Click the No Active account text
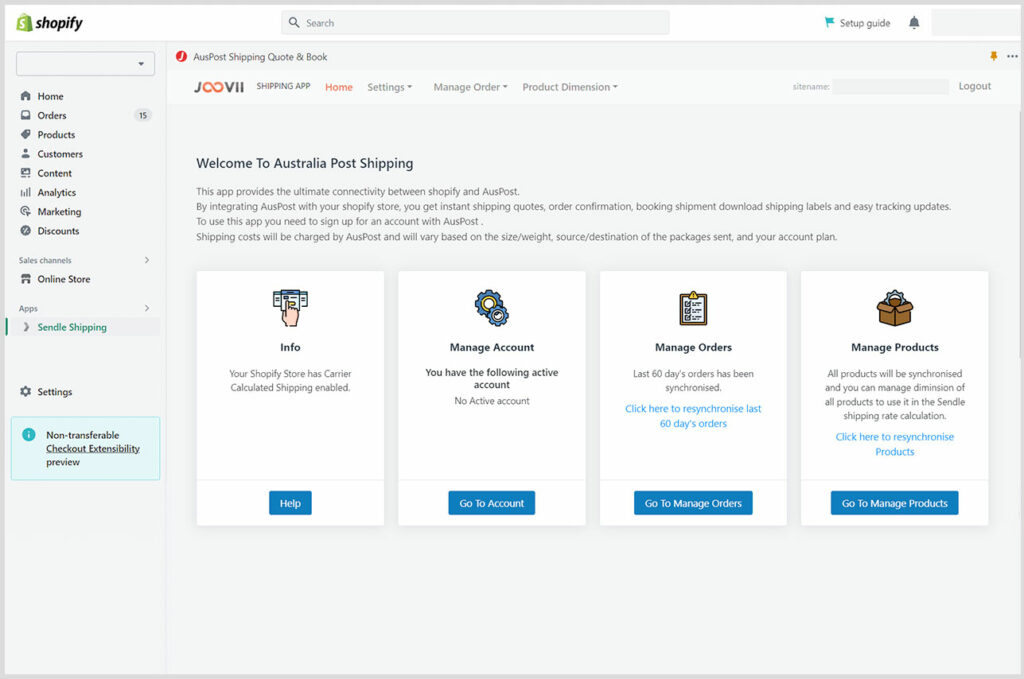Viewport: 1024px width, 679px height. tap(492, 401)
